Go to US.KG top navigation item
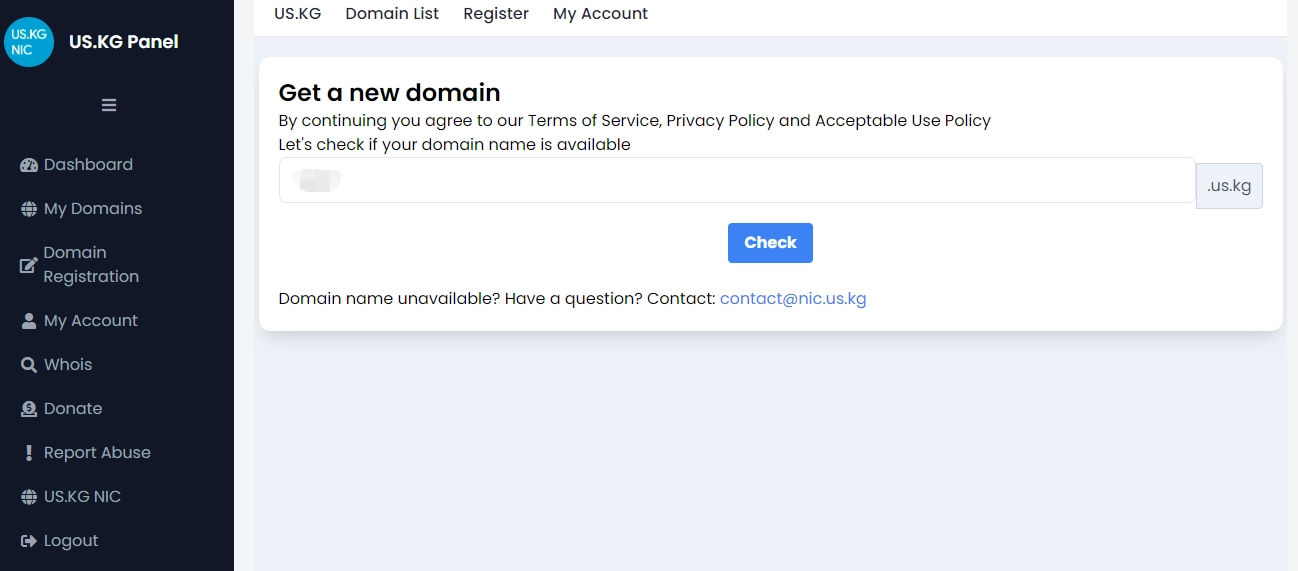Image resolution: width=1298 pixels, height=571 pixels. click(x=297, y=14)
